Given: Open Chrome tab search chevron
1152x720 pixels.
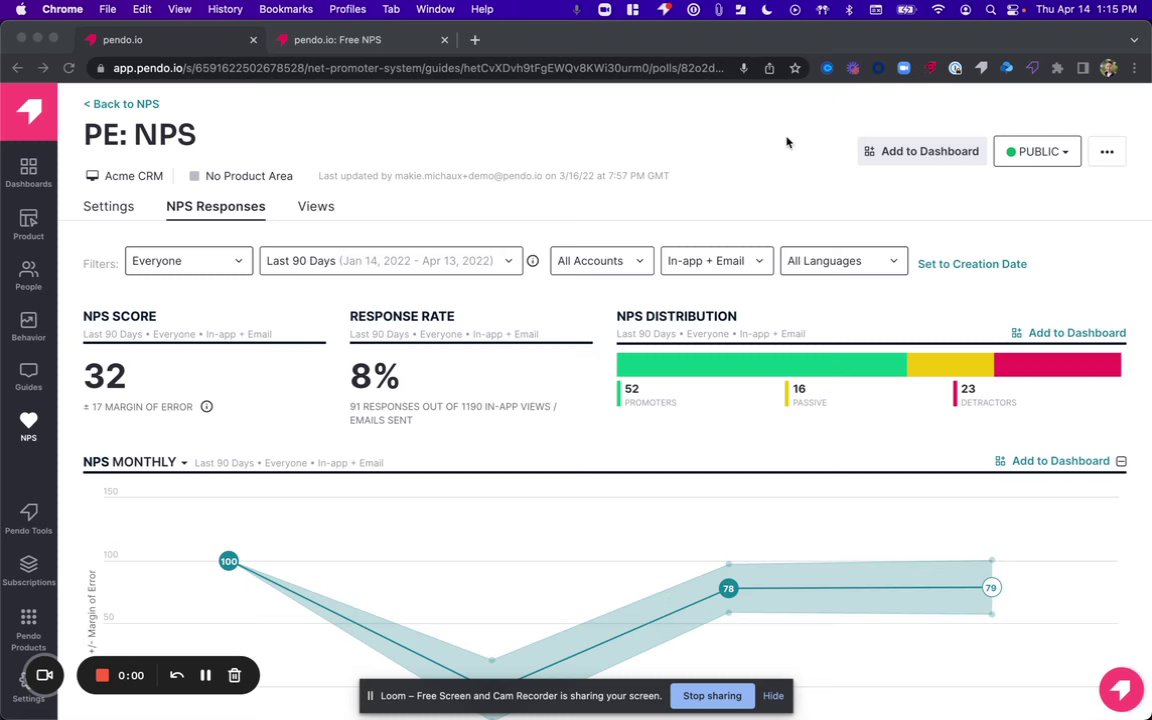Looking at the screenshot, I should [x=1134, y=40].
